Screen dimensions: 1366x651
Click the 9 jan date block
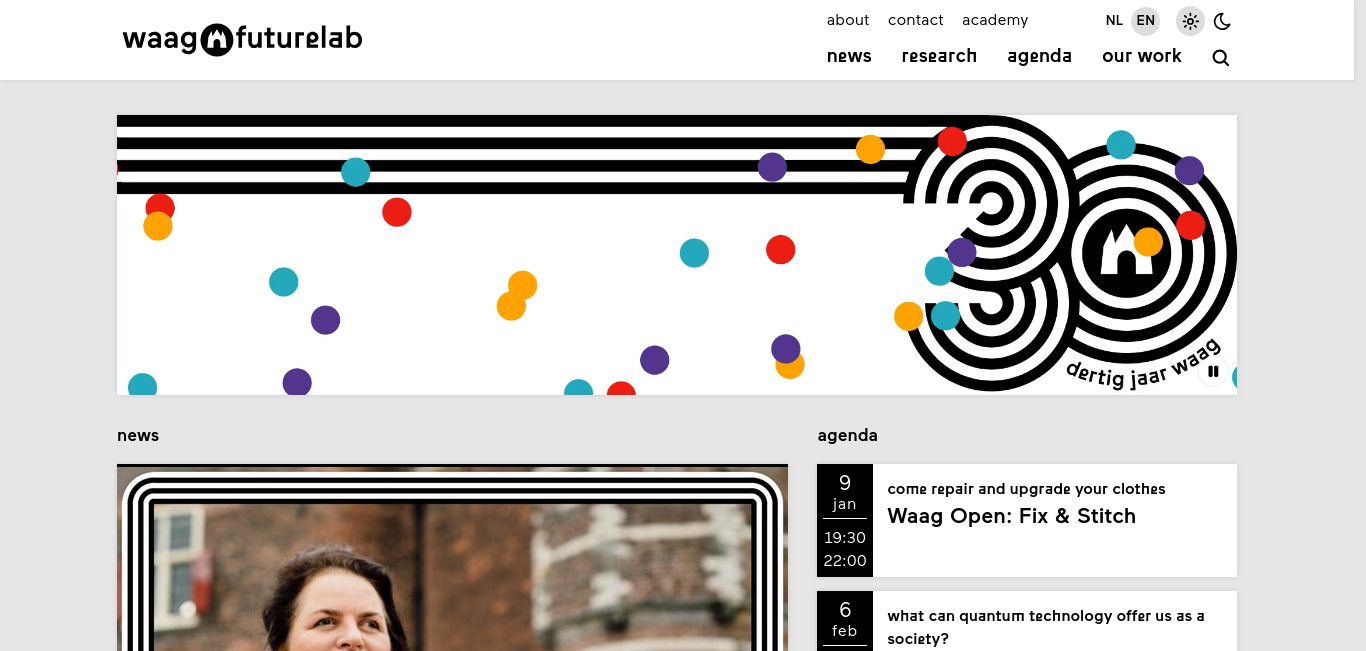tap(845, 520)
